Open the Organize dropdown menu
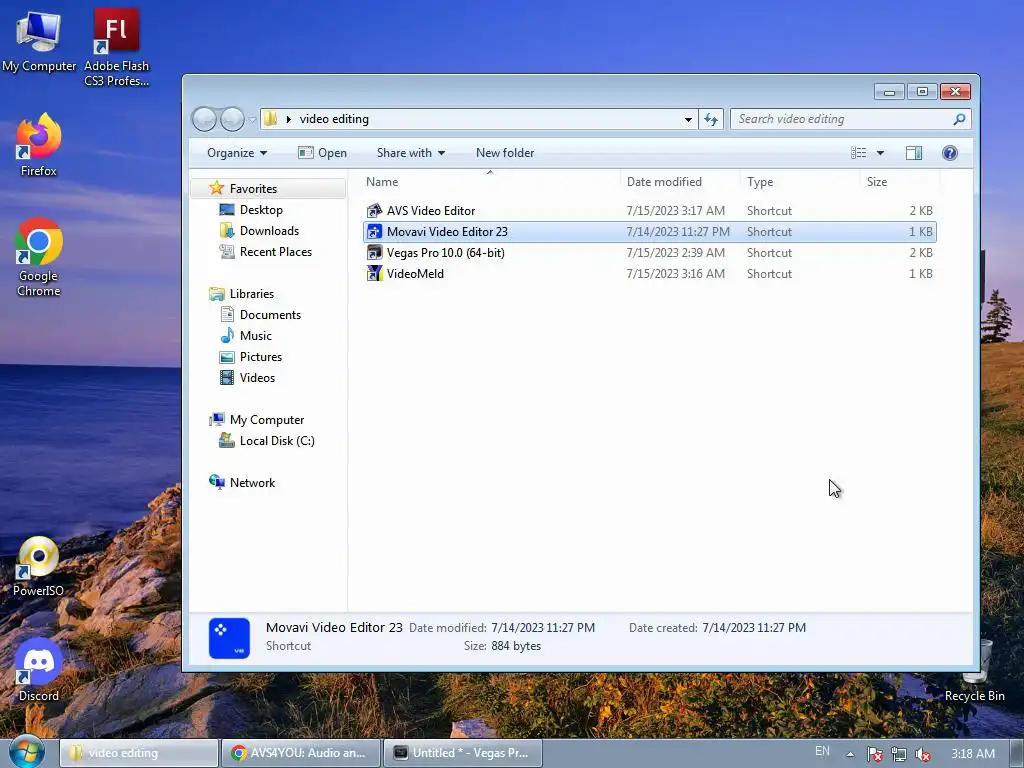1024x768 pixels. coord(237,153)
